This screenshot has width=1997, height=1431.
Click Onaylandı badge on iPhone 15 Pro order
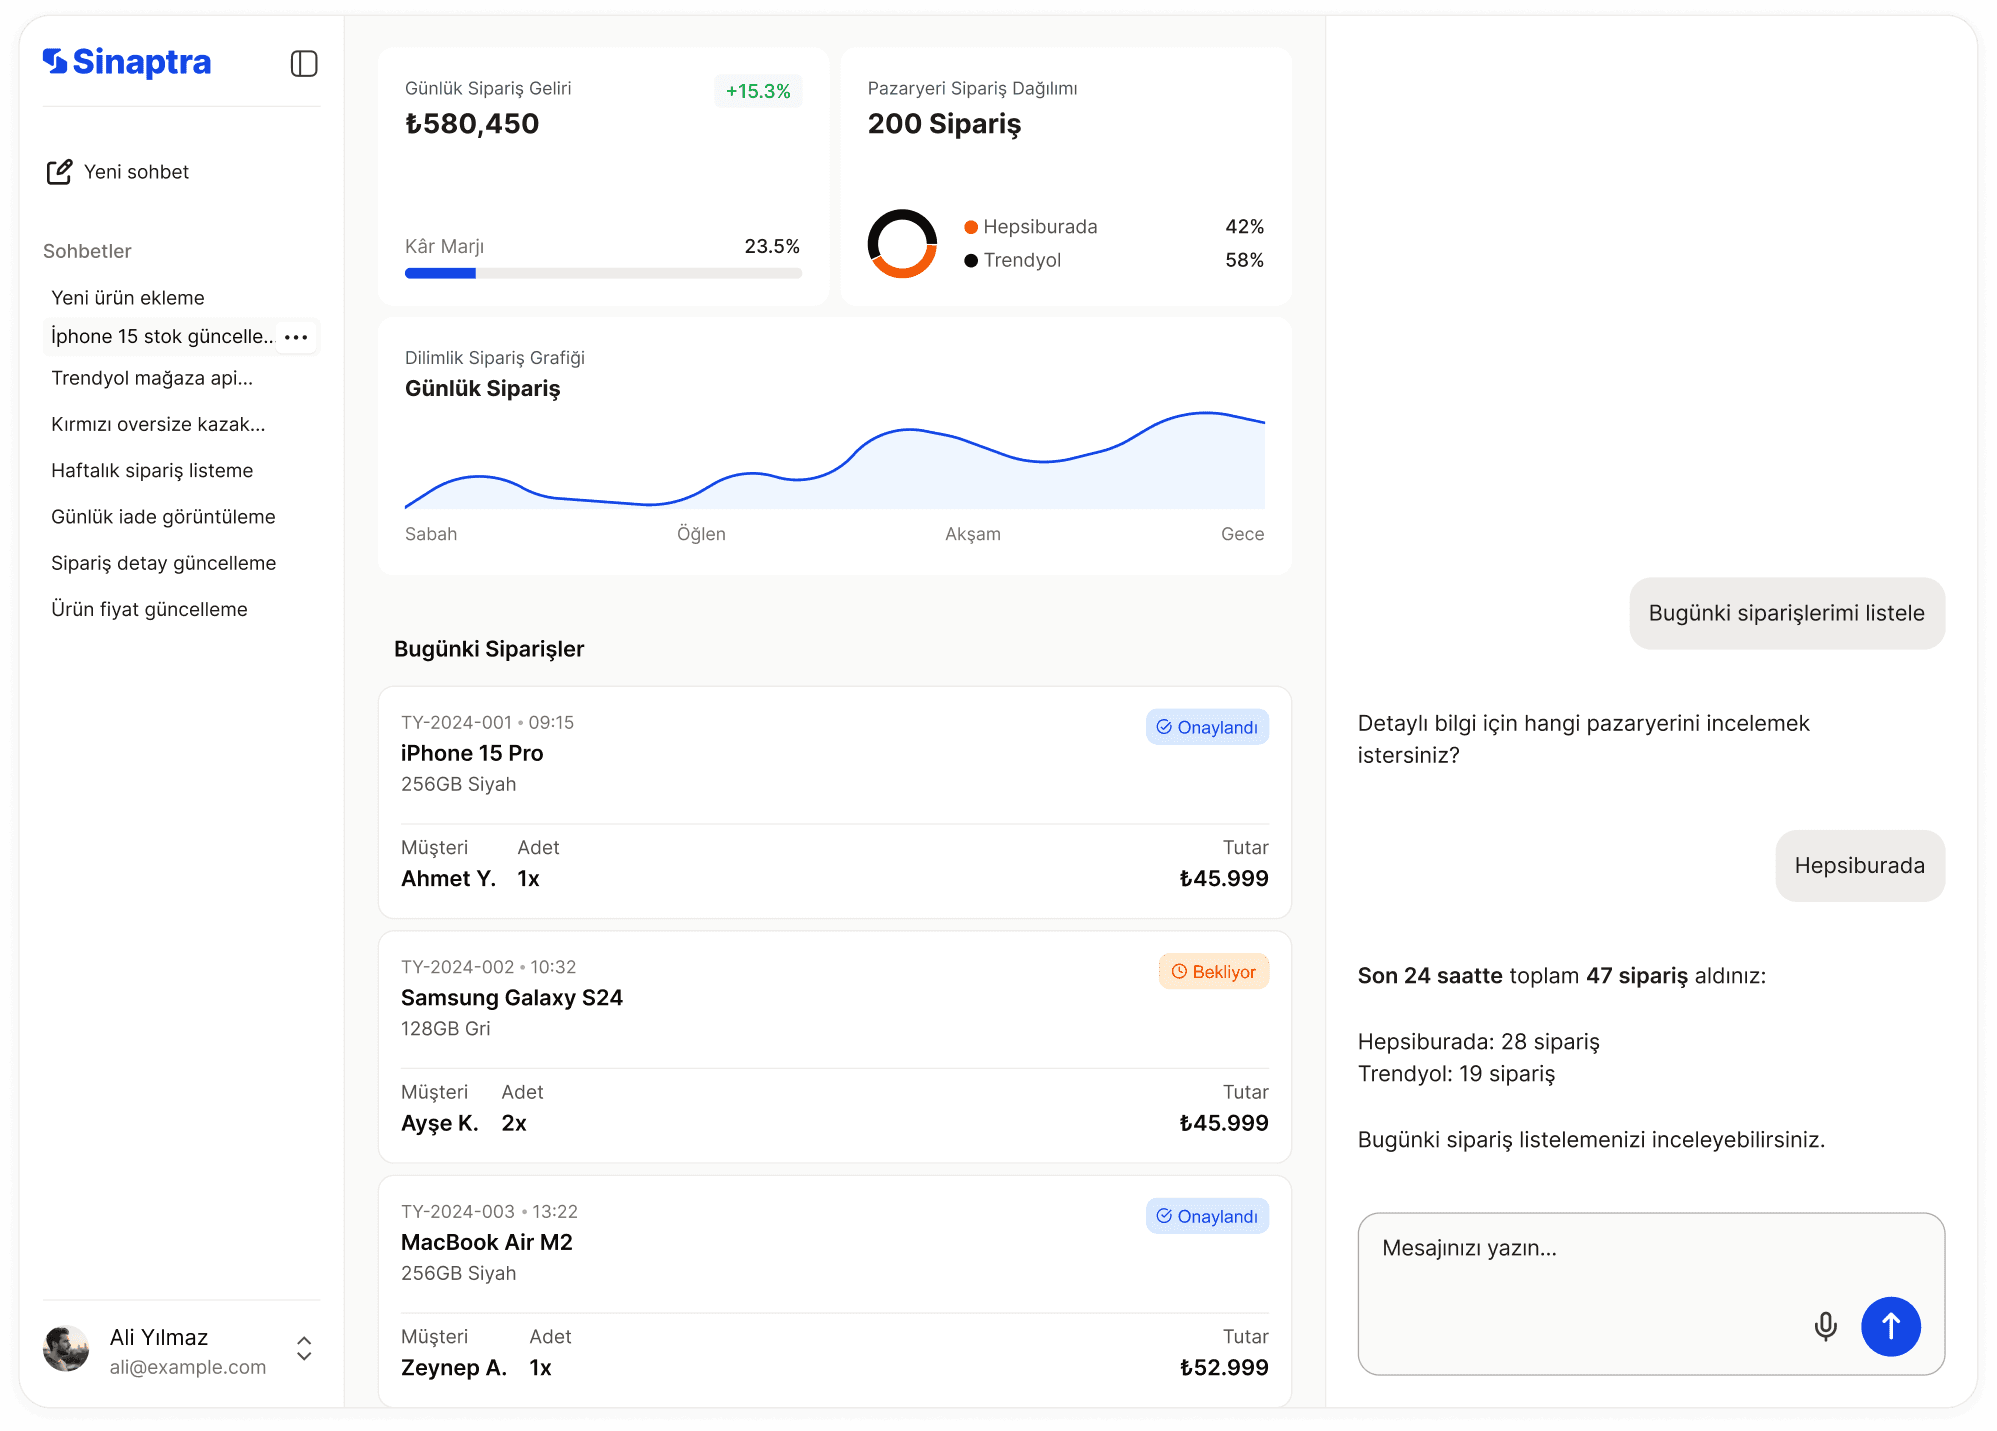1207,727
